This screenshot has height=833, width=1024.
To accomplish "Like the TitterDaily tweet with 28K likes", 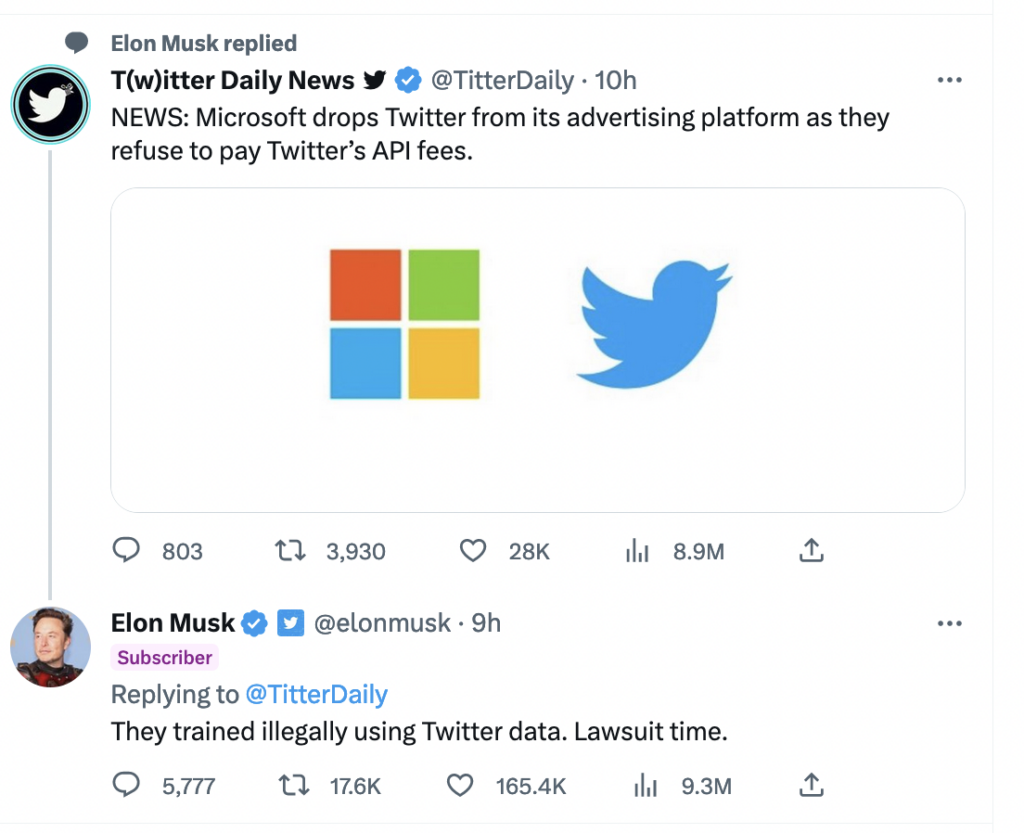I will (473, 550).
